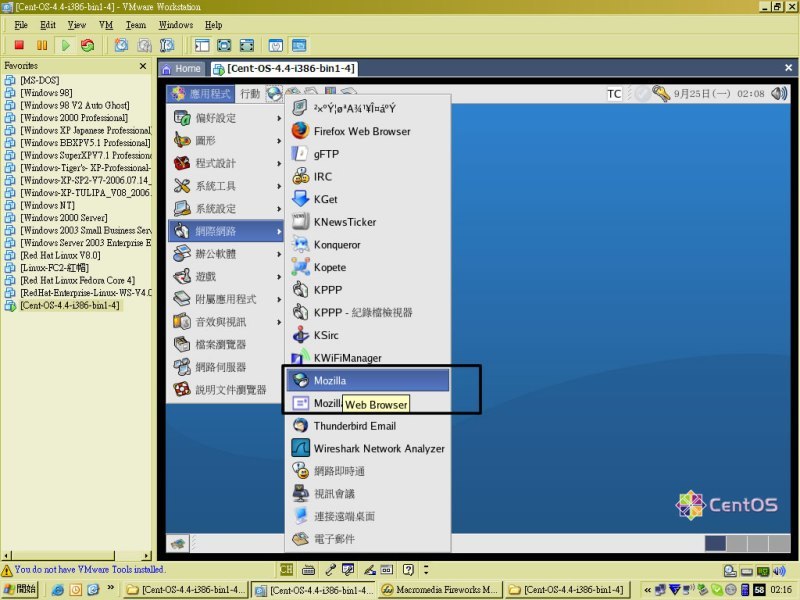Screen dimensions: 800x600
Task: Close the Favorites panel
Action: (143, 66)
